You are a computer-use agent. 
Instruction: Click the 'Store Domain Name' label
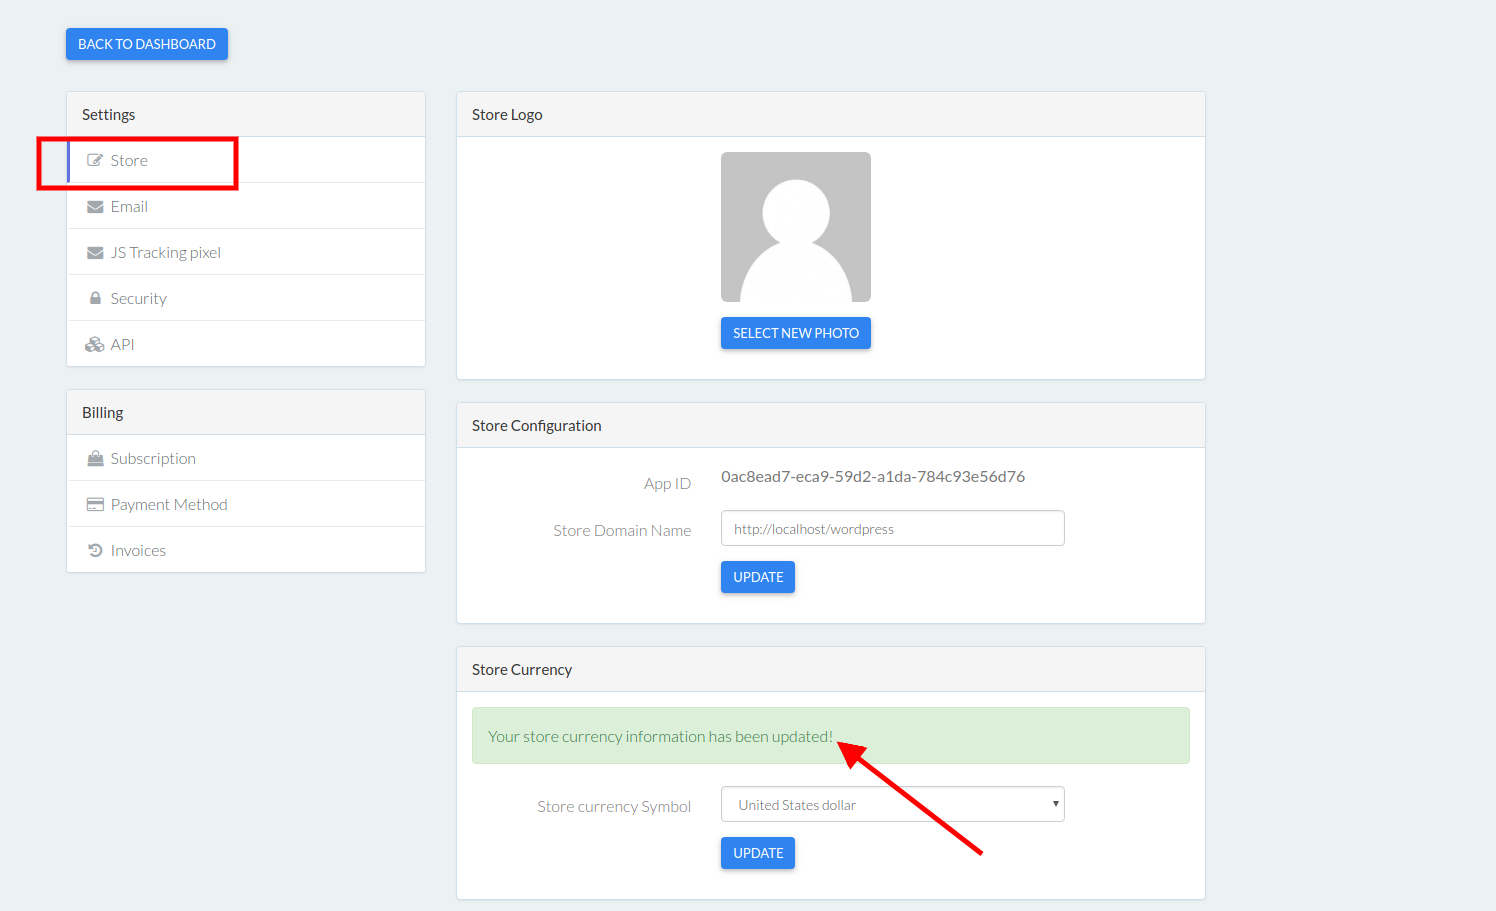click(x=622, y=530)
